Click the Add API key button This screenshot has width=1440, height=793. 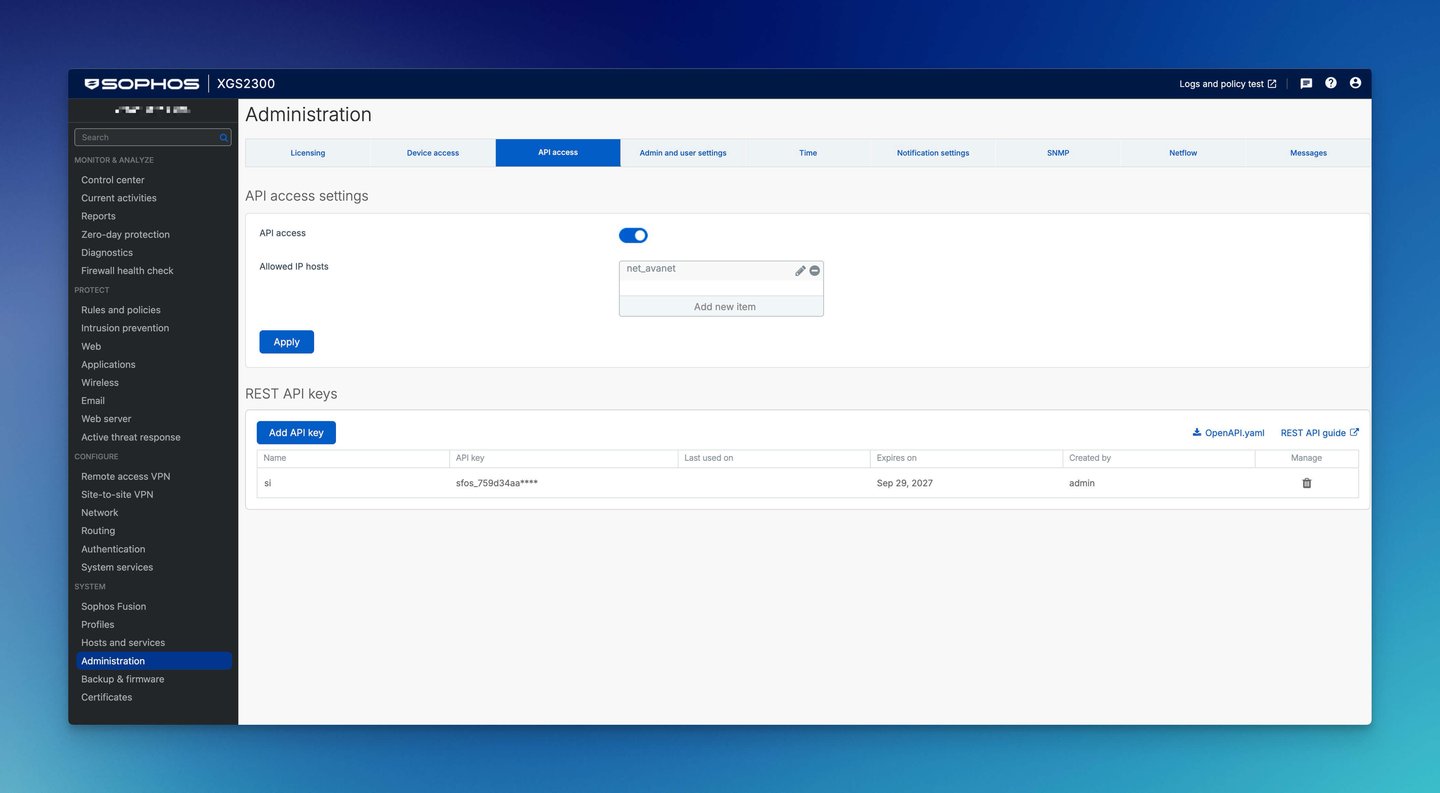coord(296,433)
